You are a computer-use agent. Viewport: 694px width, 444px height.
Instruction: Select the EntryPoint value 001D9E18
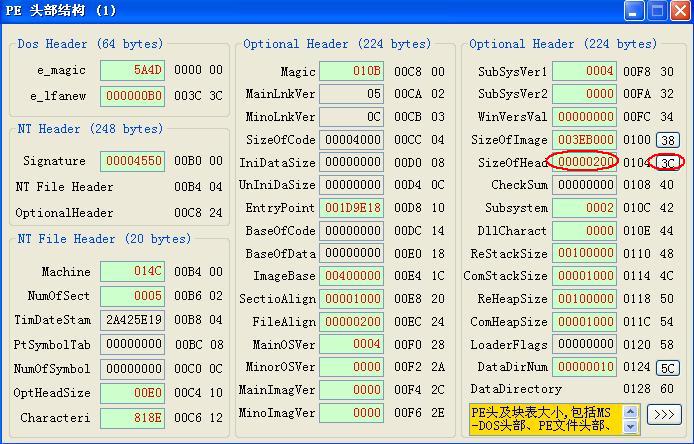(351, 208)
